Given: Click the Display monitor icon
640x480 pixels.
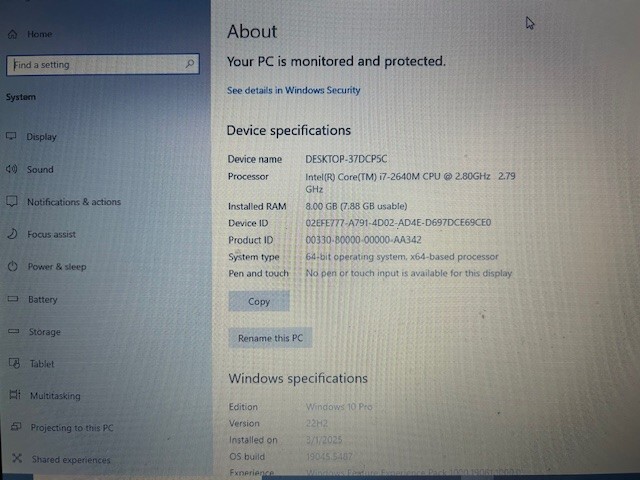Looking at the screenshot, I should 11,136.
